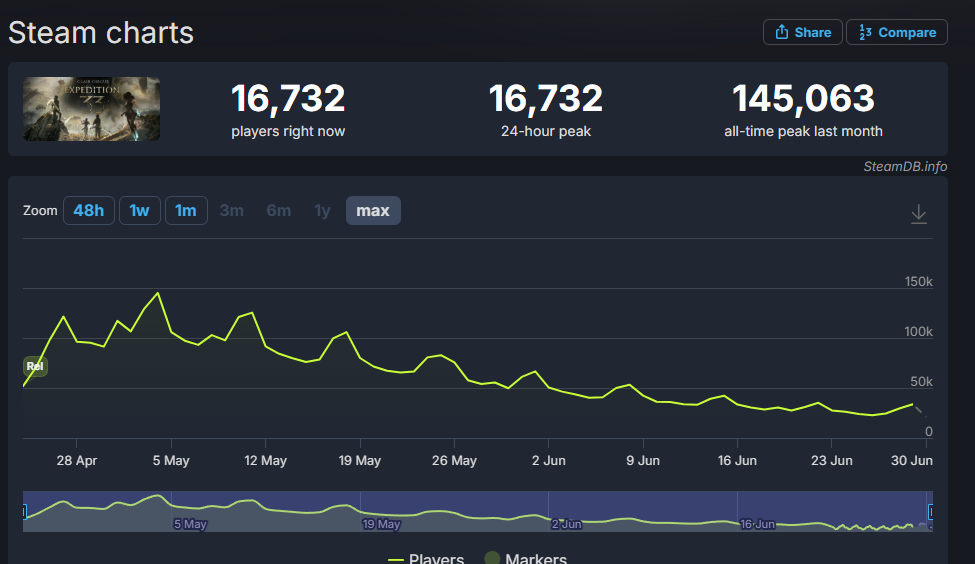
Task: Click the 150k y-axis label
Action: coord(918,282)
